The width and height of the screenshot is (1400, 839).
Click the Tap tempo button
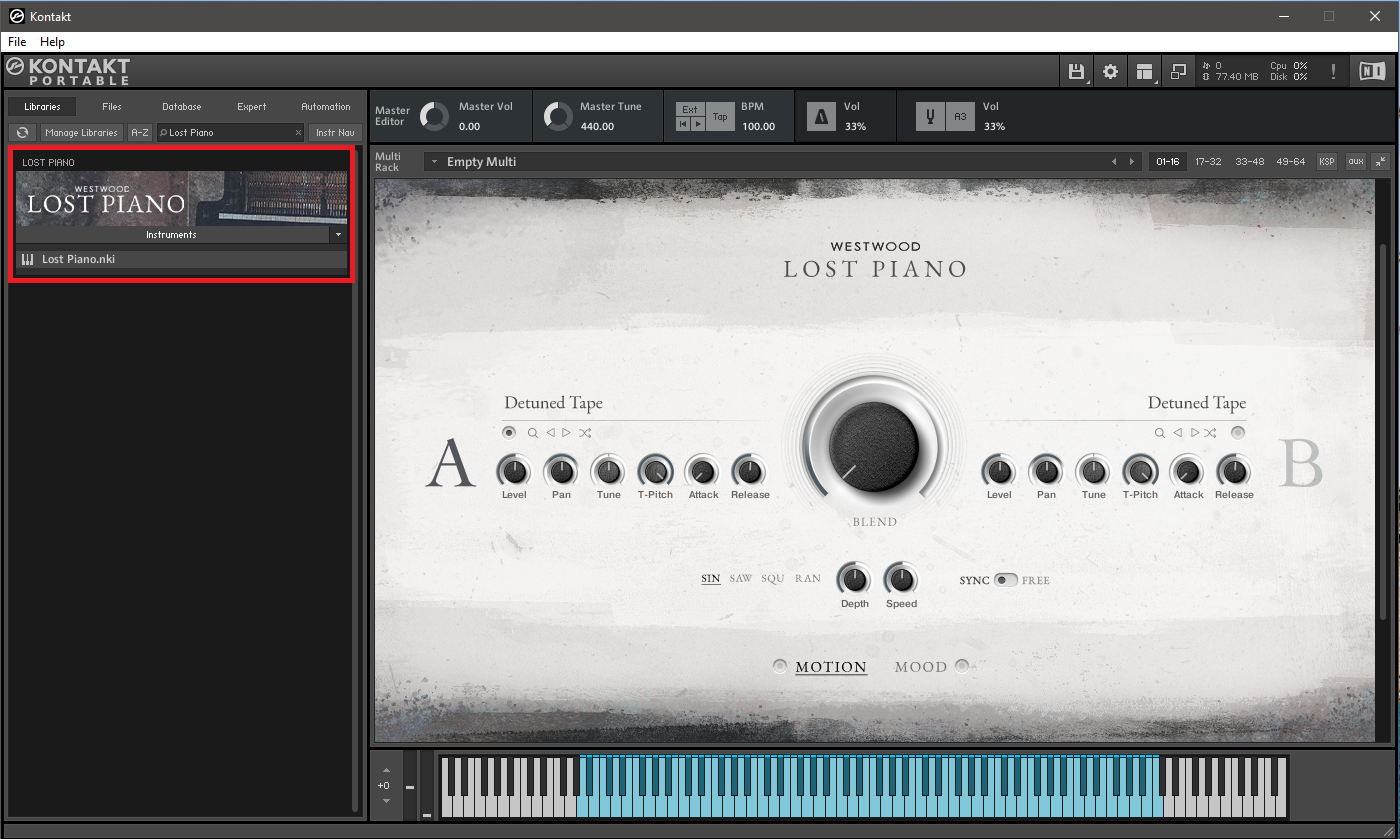coord(720,117)
